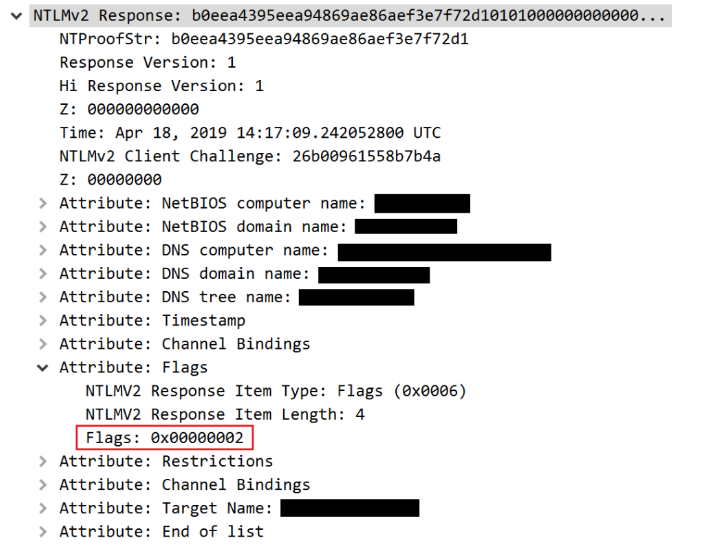Click the Z: 000000000000 field row
709x545 pixels.
(x=129, y=110)
